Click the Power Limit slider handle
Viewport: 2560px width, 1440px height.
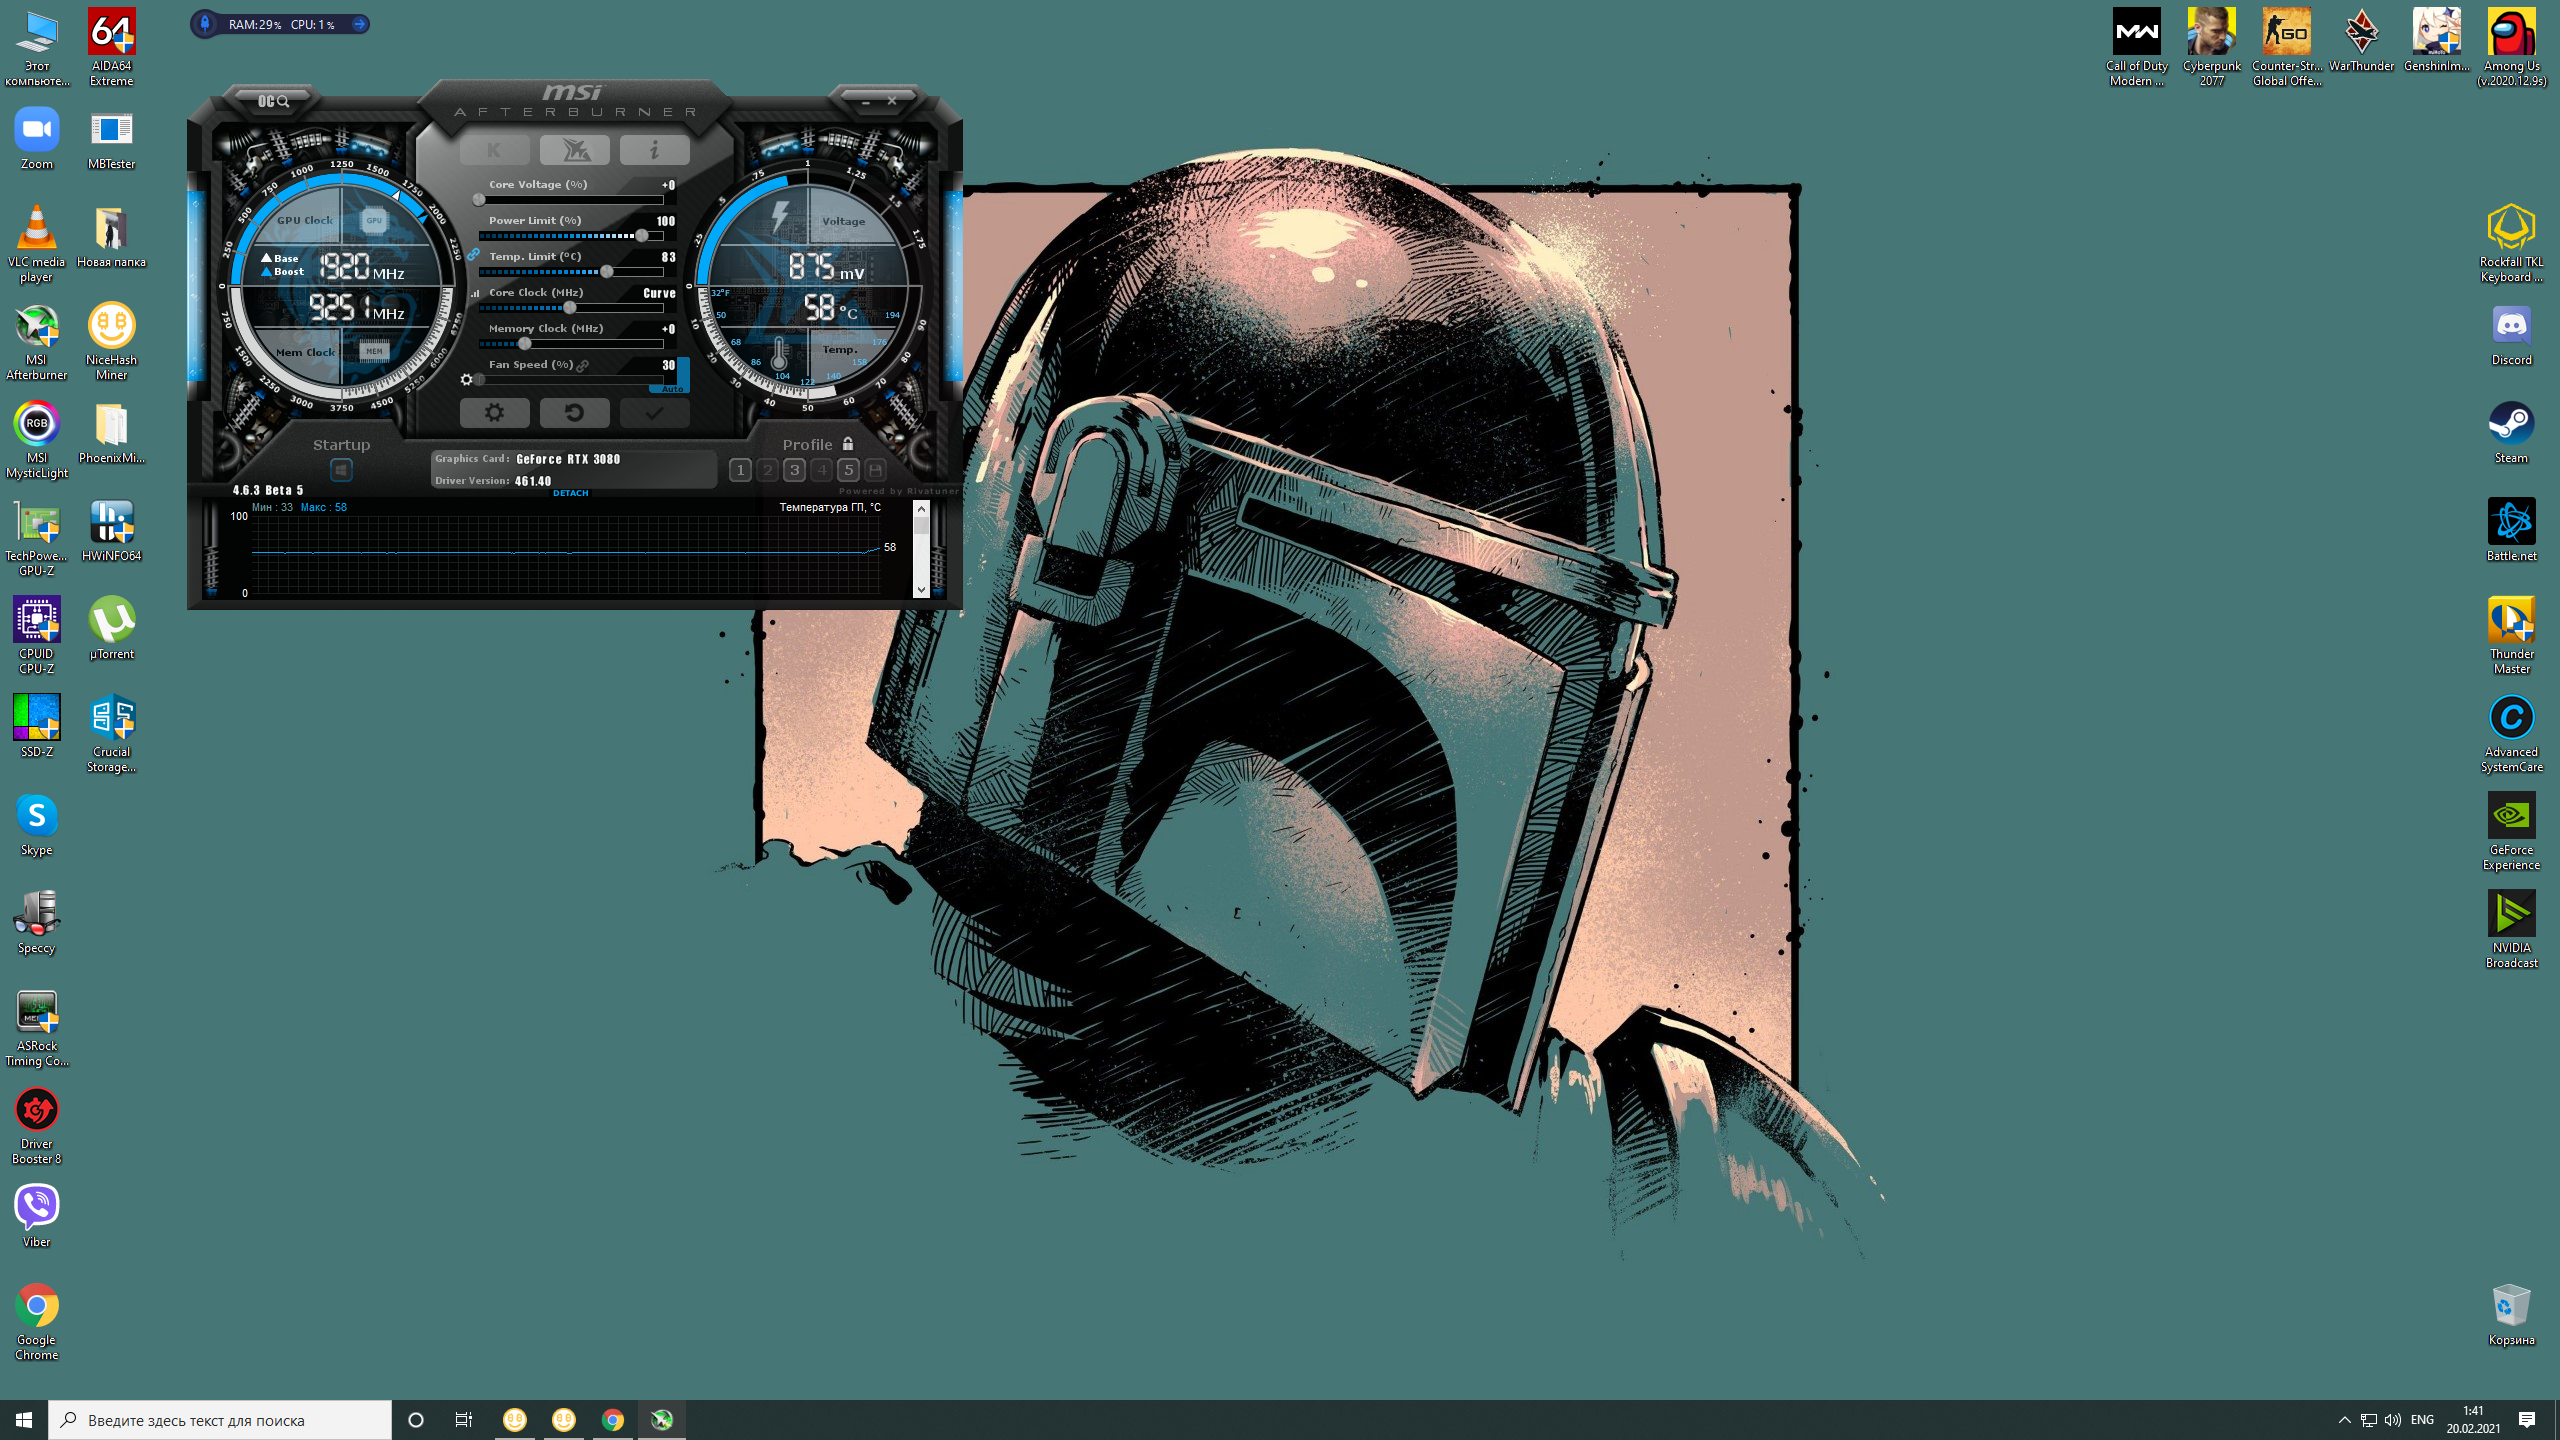641,236
